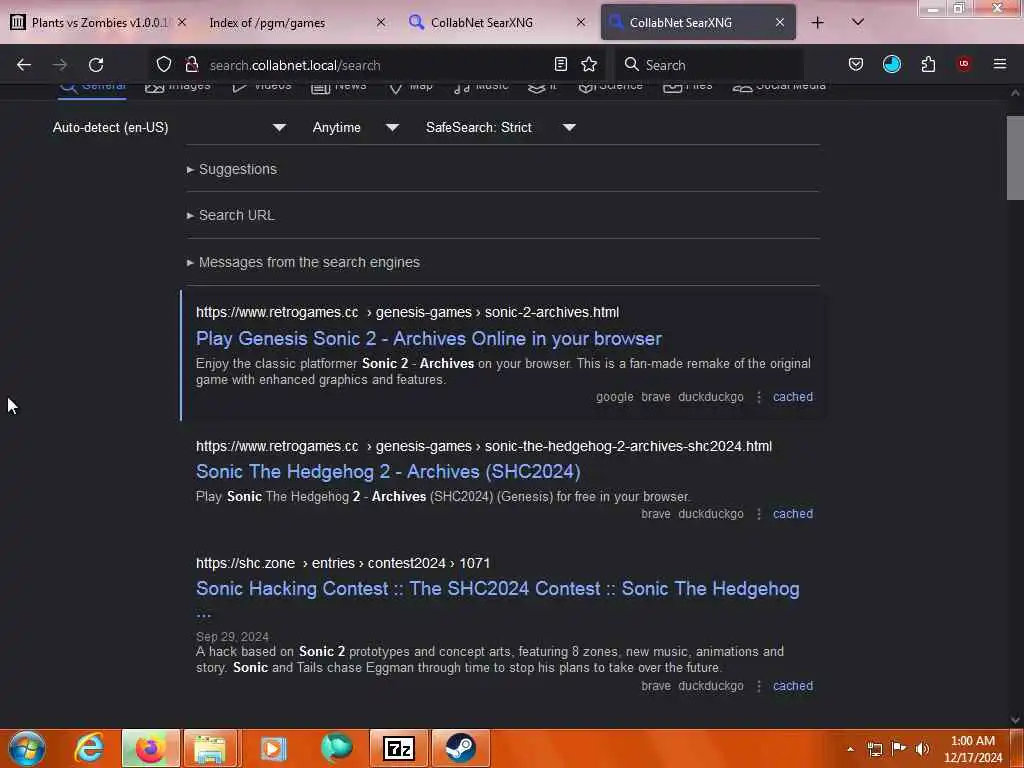Click the address bar URL field
This screenshot has width=1024, height=768.
click(376, 65)
